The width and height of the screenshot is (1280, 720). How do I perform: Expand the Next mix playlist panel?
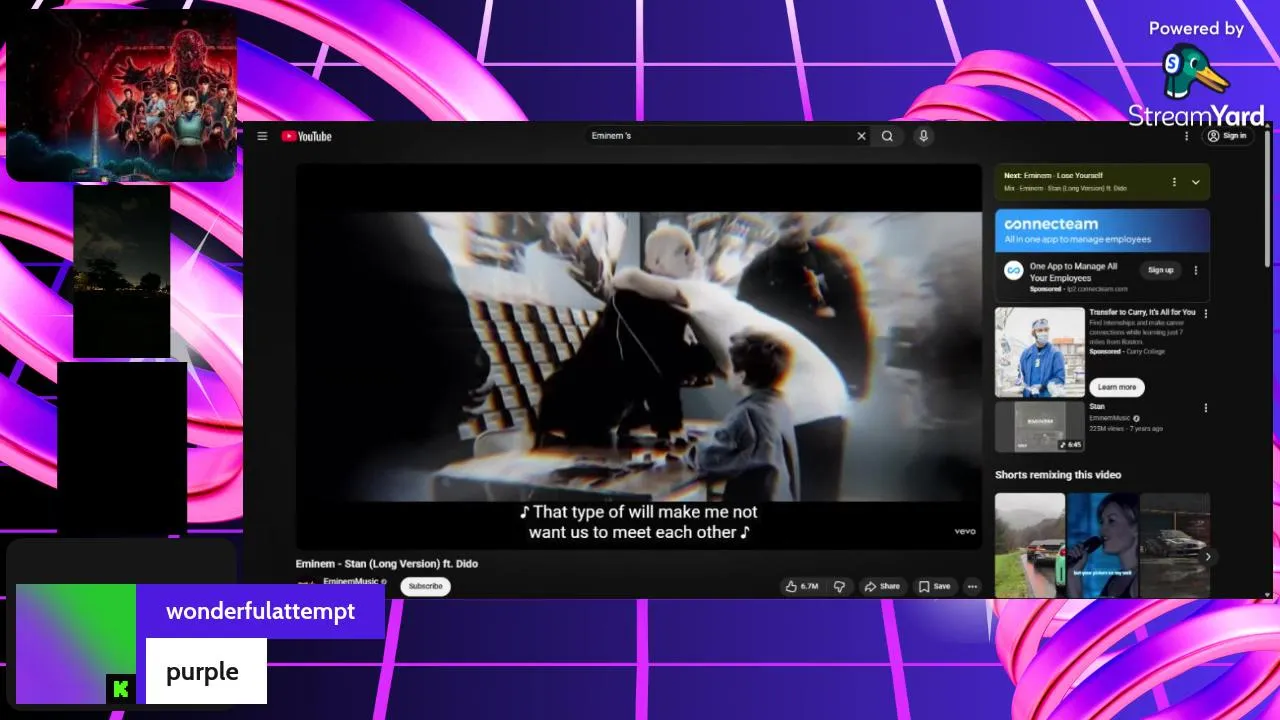click(1195, 182)
